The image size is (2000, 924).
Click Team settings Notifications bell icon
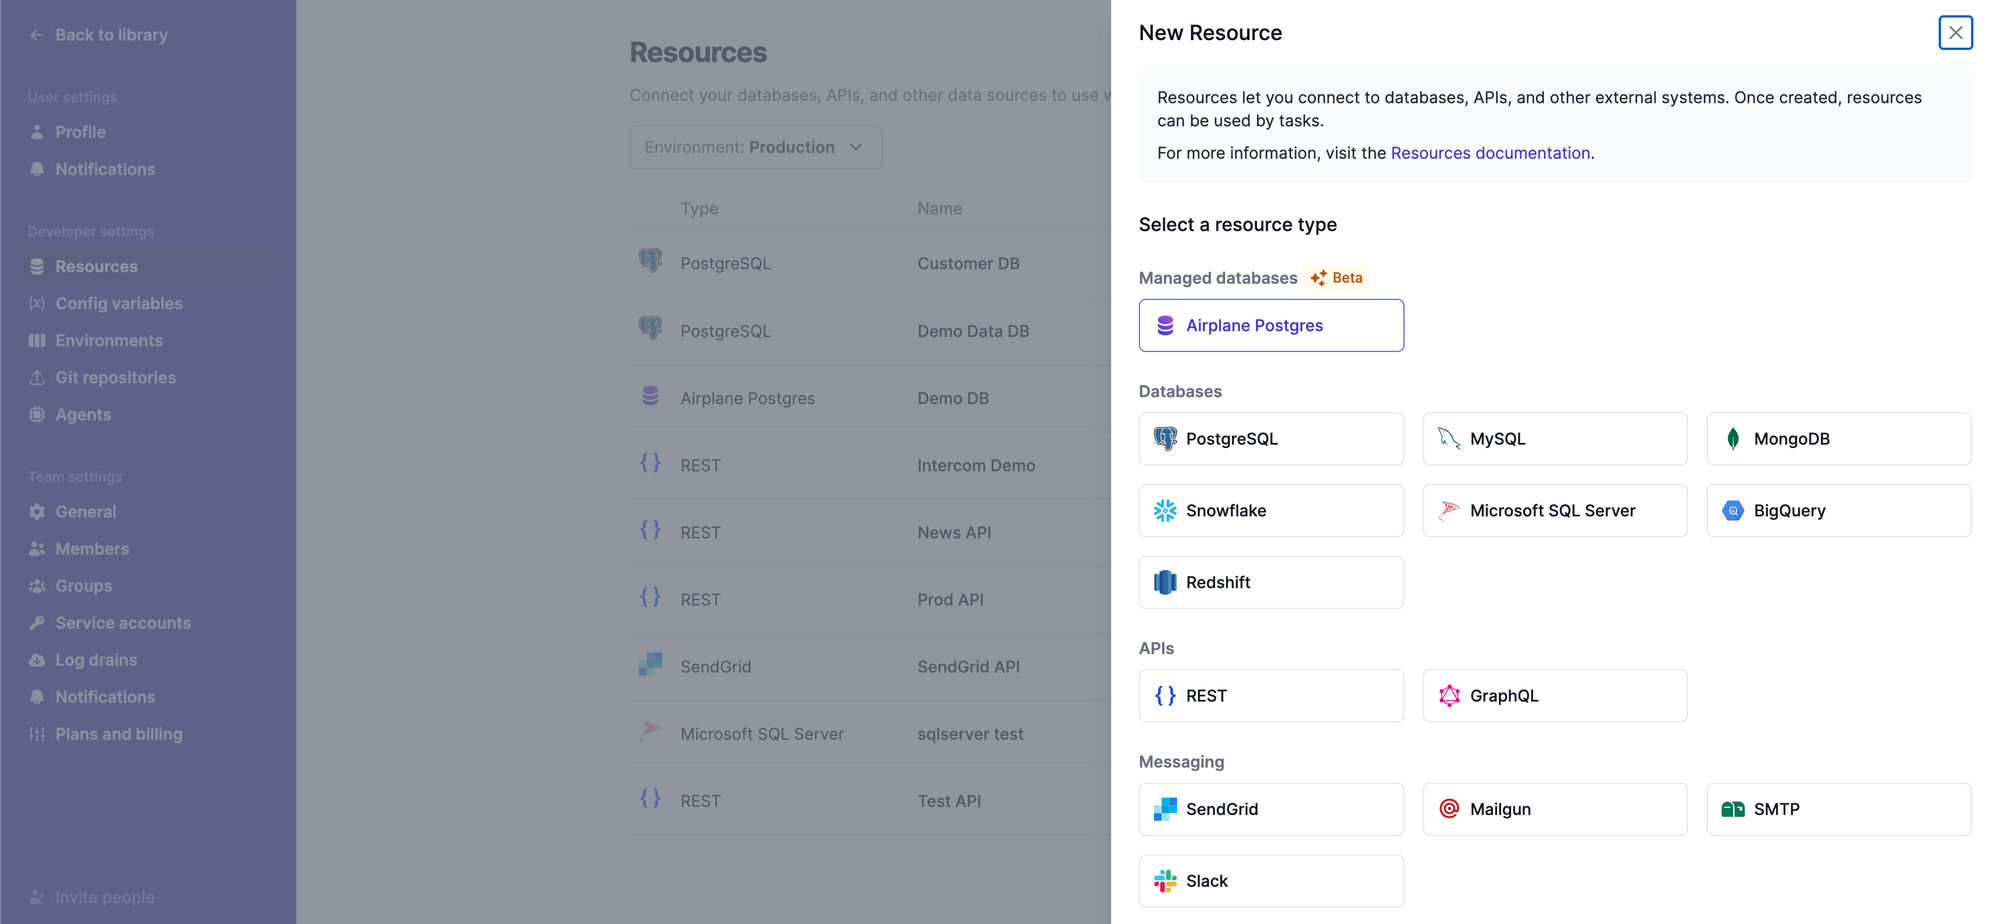pyautogui.click(x=37, y=696)
